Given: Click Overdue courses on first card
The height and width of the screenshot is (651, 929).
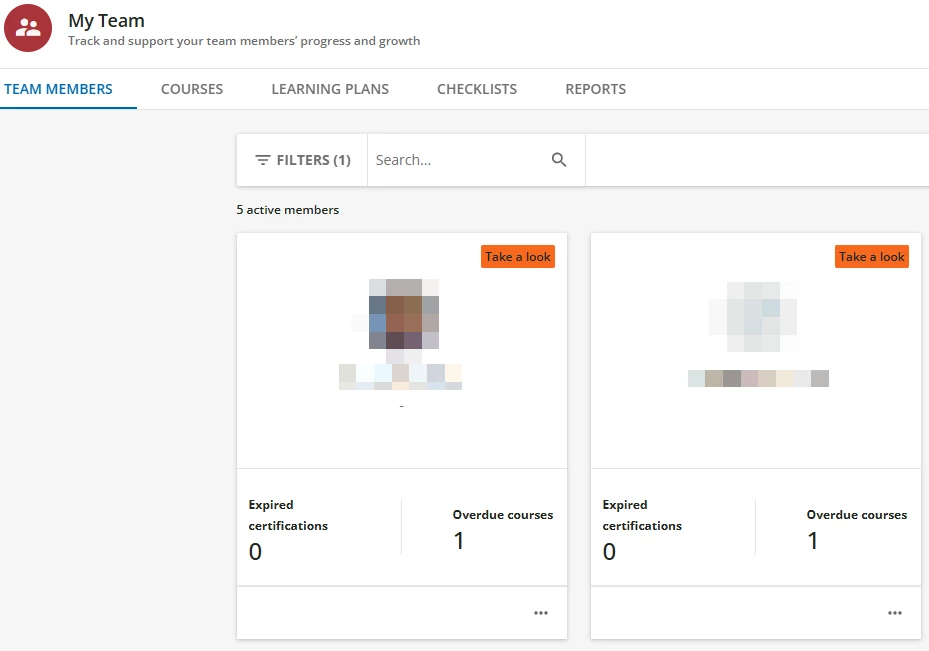Looking at the screenshot, I should pos(503,515).
